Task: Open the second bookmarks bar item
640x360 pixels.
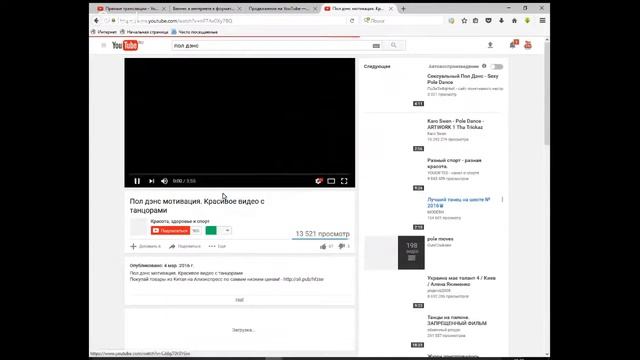Action: (144, 32)
